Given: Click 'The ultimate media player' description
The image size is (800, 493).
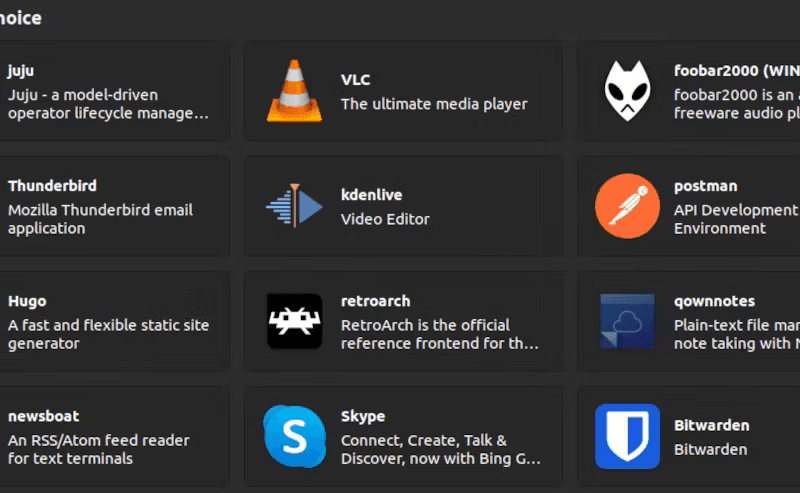Looking at the screenshot, I should [x=434, y=104].
